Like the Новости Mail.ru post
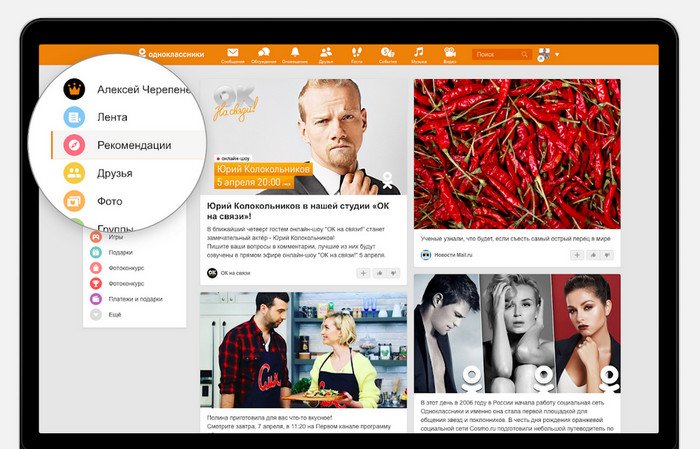This screenshot has height=449, width=700. point(593,255)
